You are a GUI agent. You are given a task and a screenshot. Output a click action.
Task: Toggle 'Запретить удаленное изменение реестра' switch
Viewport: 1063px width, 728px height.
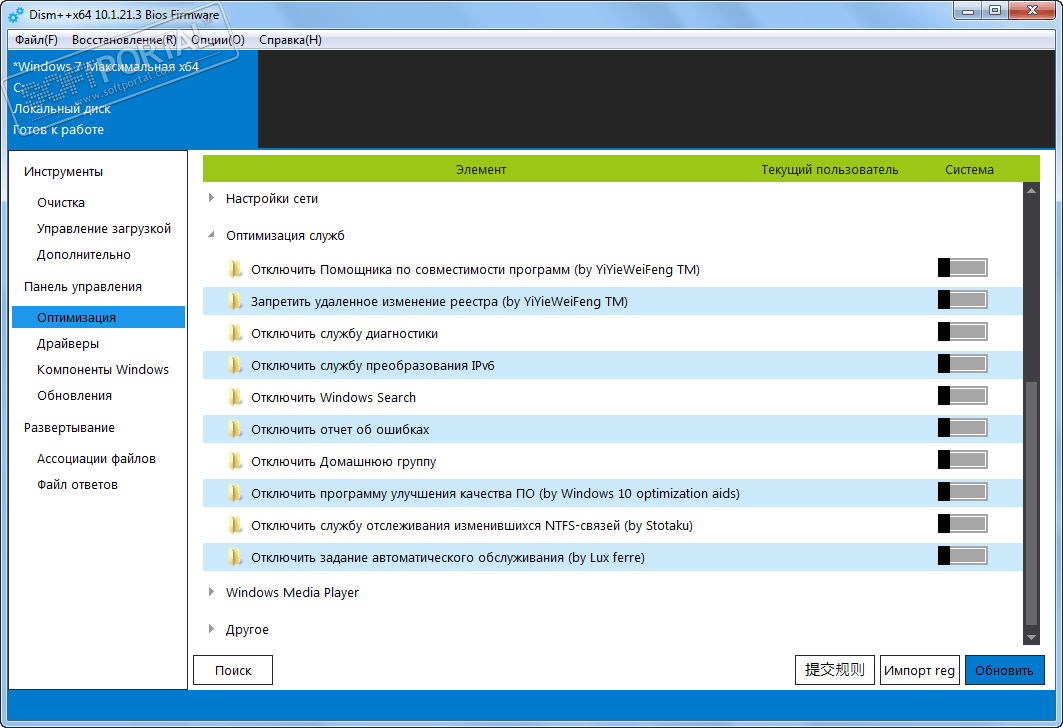pyautogui.click(x=963, y=300)
